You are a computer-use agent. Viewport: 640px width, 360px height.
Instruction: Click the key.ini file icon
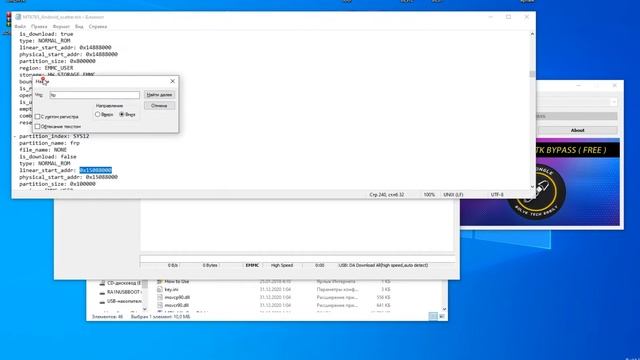(x=160, y=289)
